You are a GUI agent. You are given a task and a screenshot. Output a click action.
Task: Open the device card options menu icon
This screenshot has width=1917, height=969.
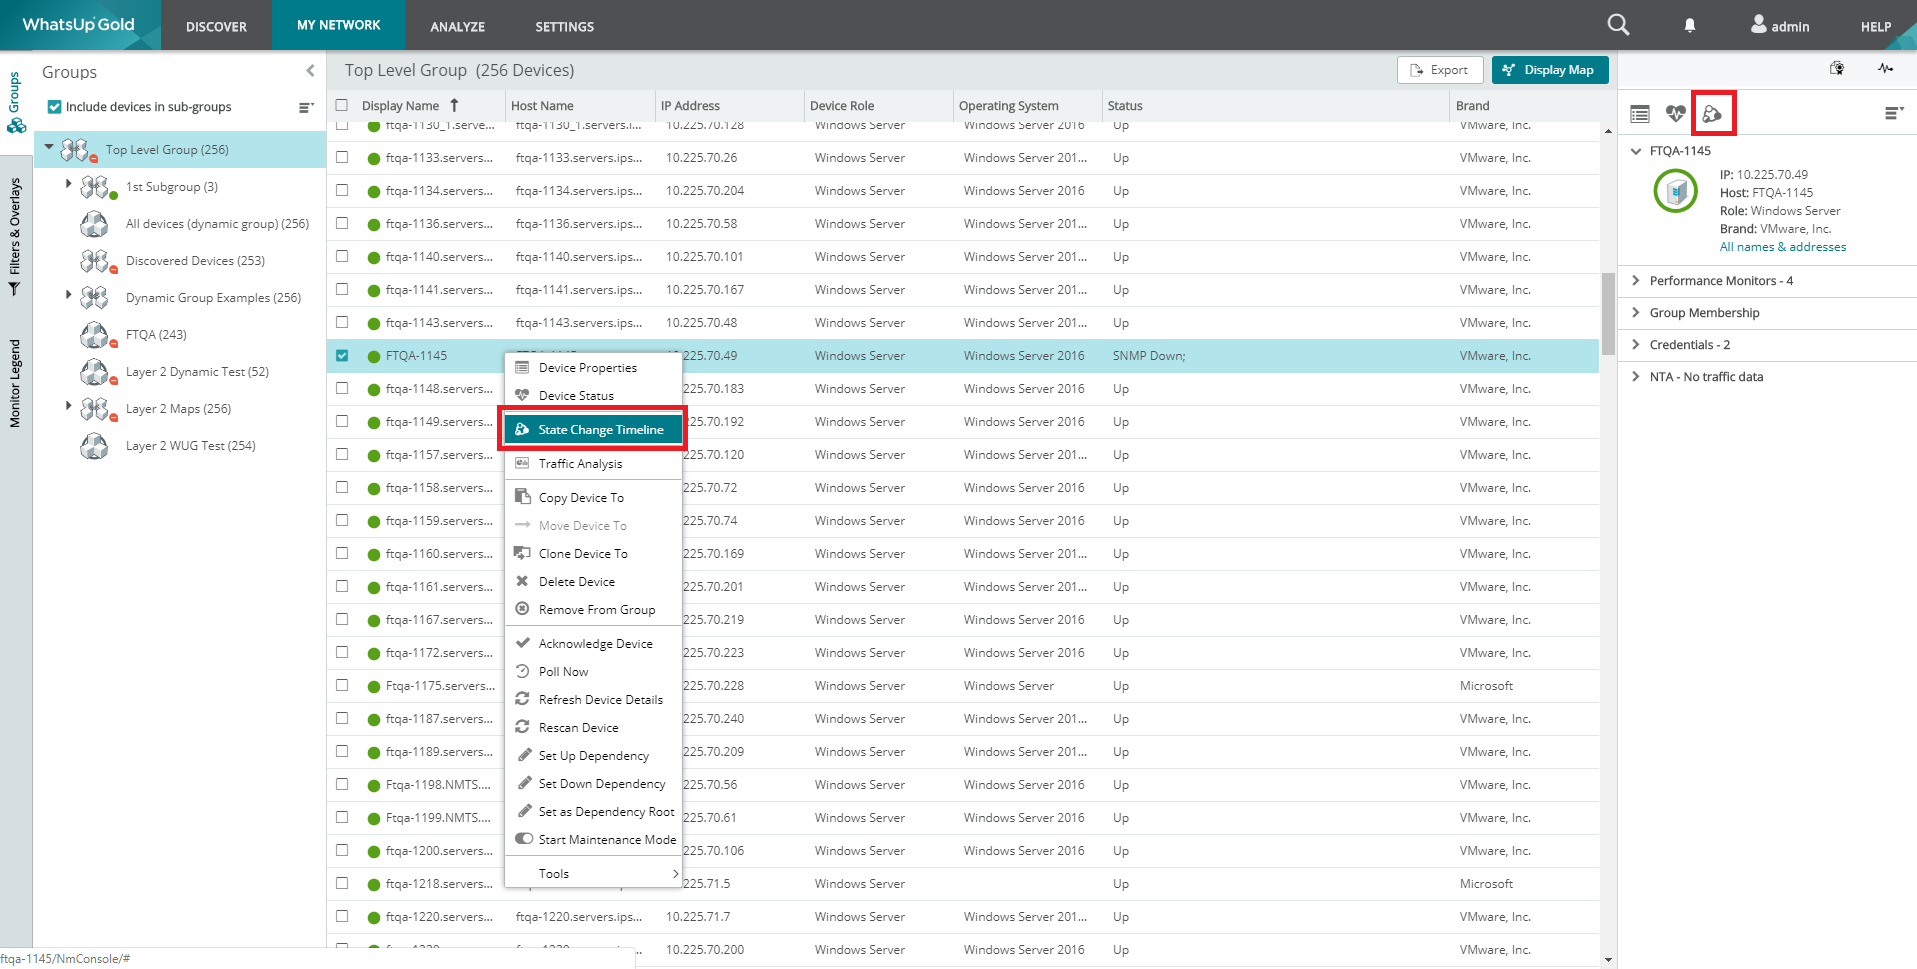(x=1894, y=114)
